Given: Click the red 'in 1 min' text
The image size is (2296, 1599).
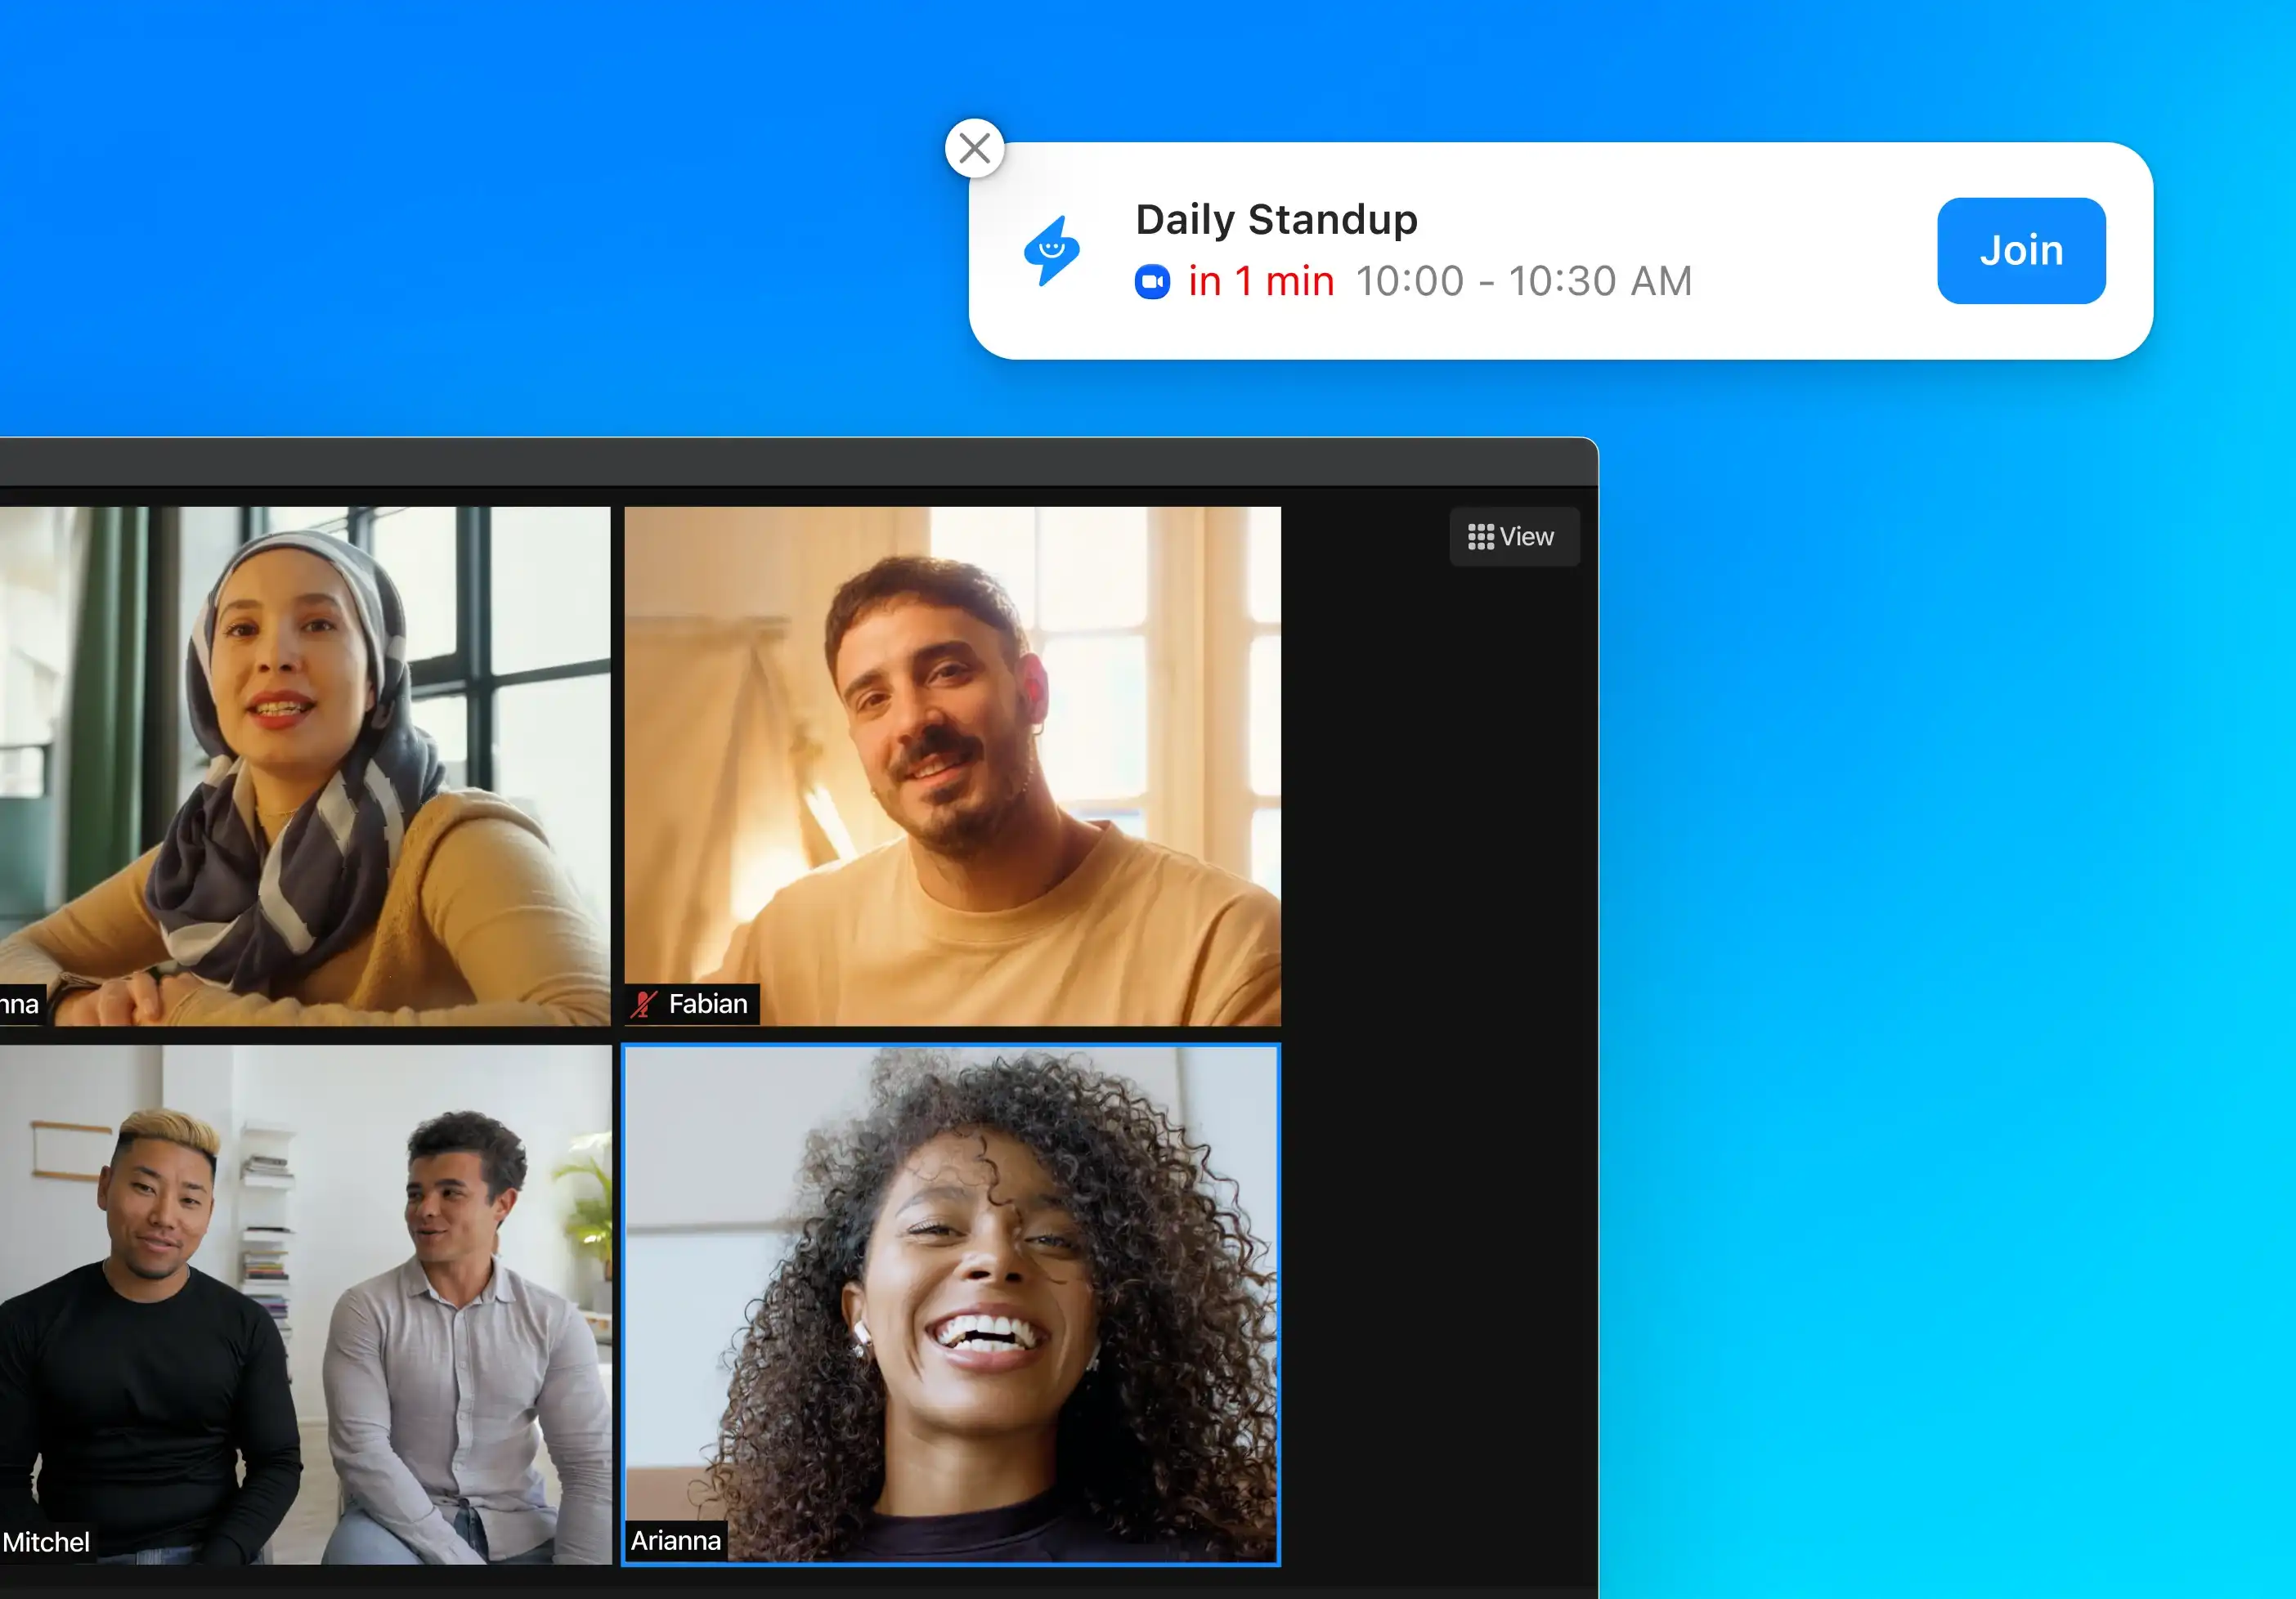Looking at the screenshot, I should (x=1261, y=282).
